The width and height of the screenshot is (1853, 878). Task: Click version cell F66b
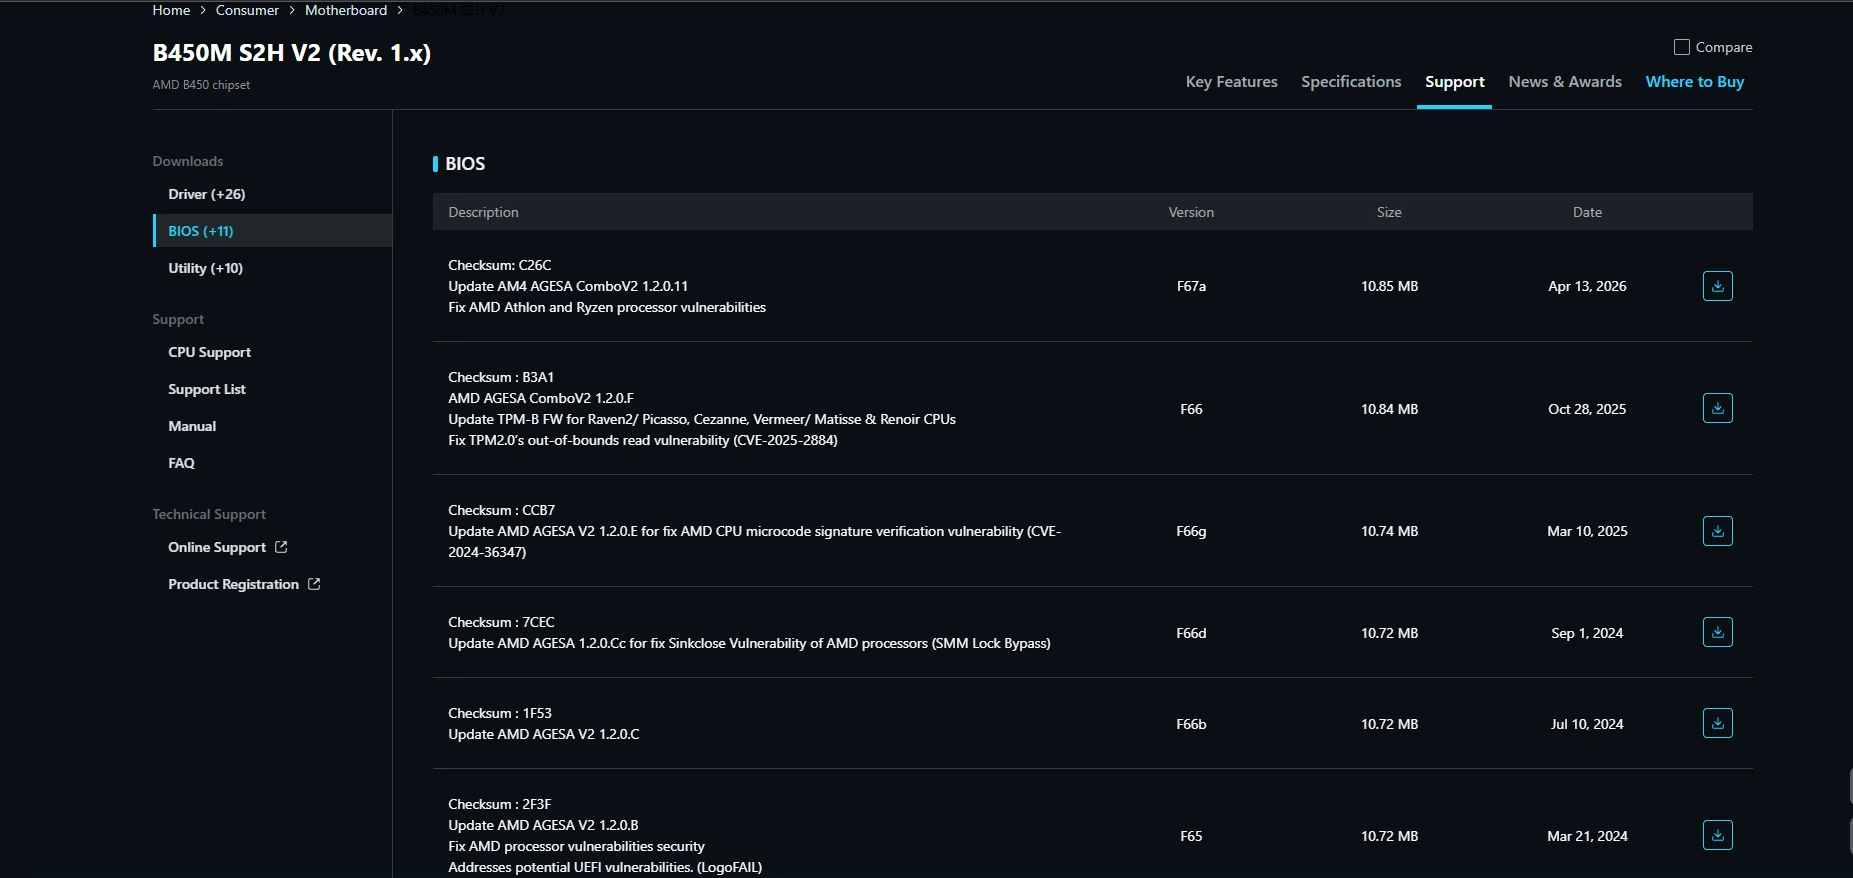1191,724
